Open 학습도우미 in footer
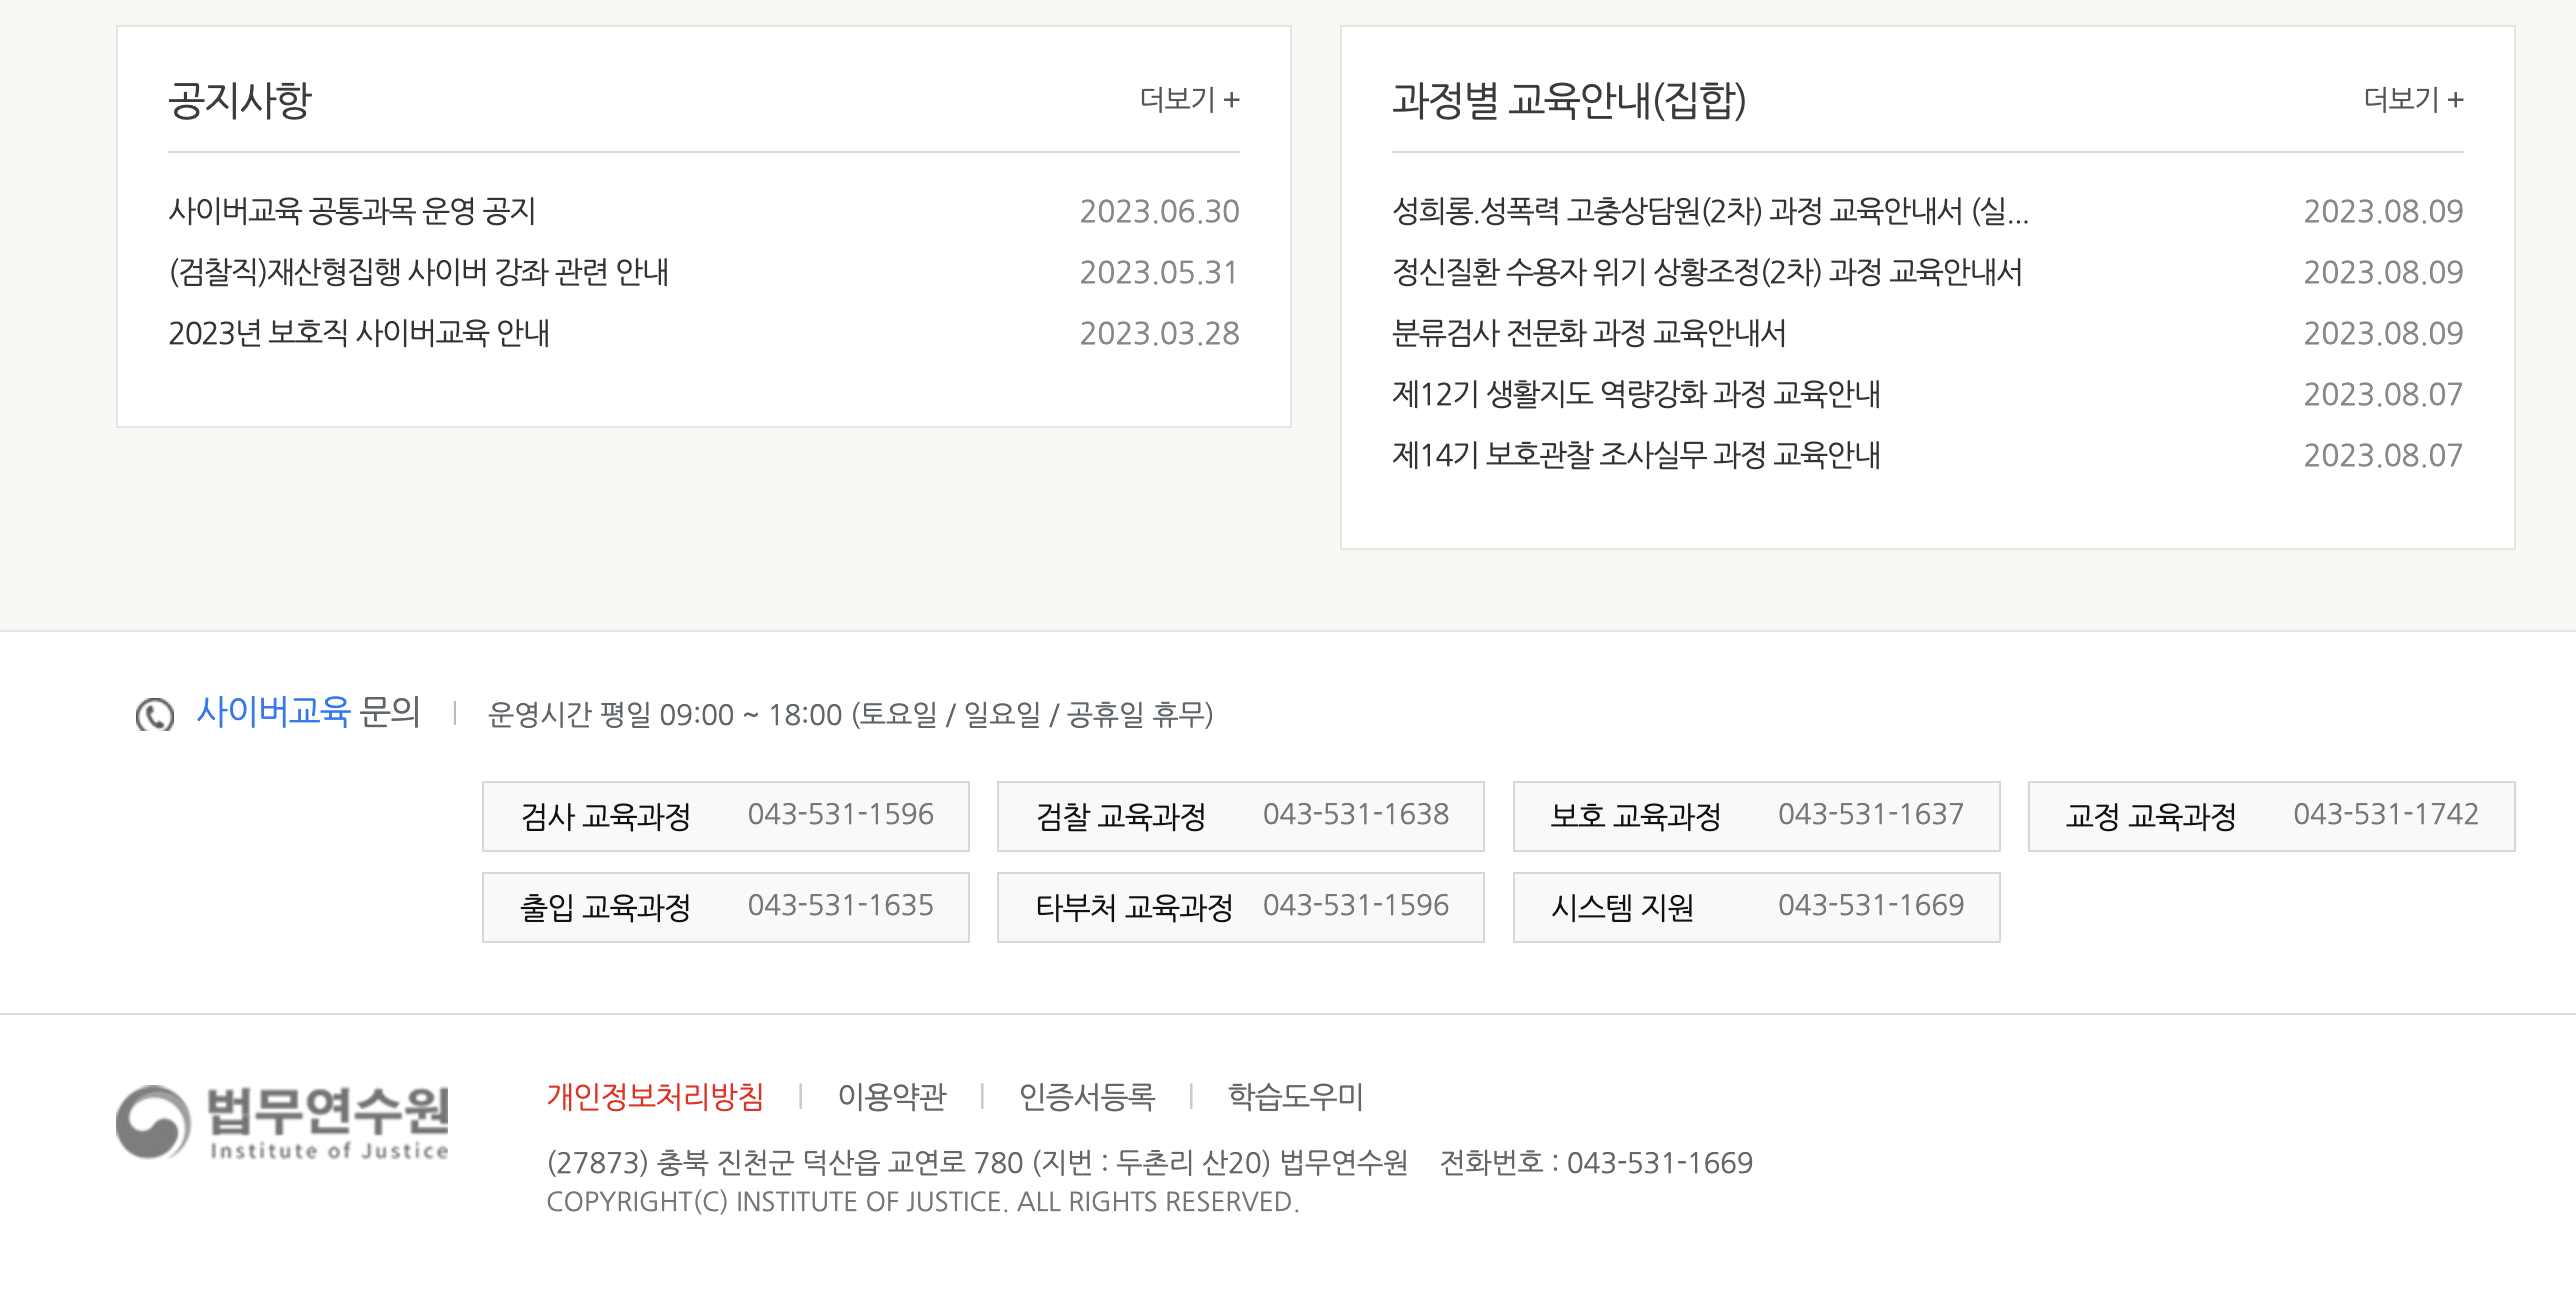Image resolution: width=2576 pixels, height=1316 pixels. (1294, 1096)
